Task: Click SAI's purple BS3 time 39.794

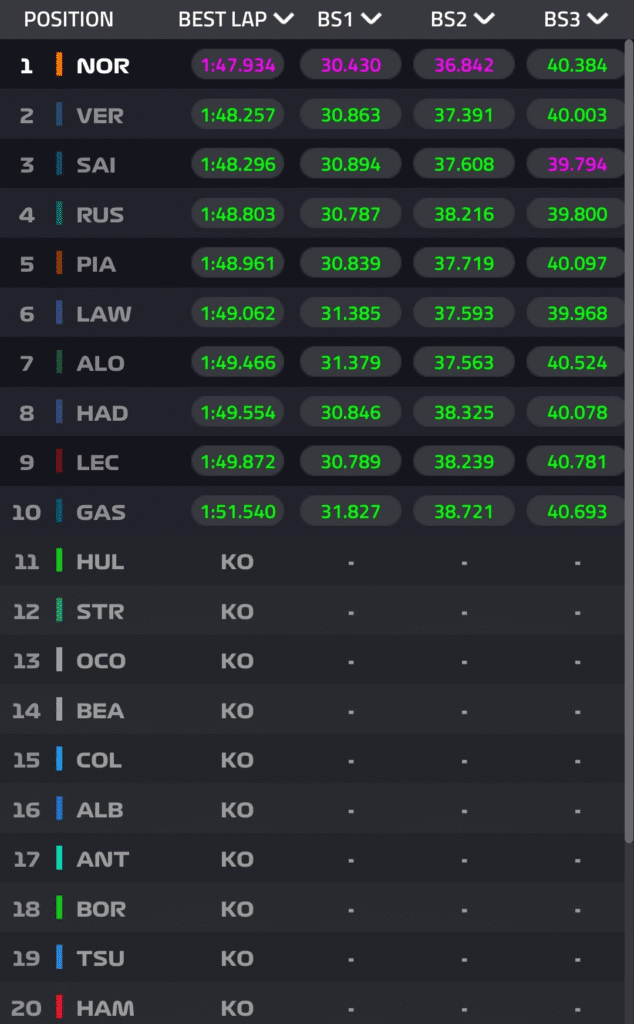Action: pos(577,165)
